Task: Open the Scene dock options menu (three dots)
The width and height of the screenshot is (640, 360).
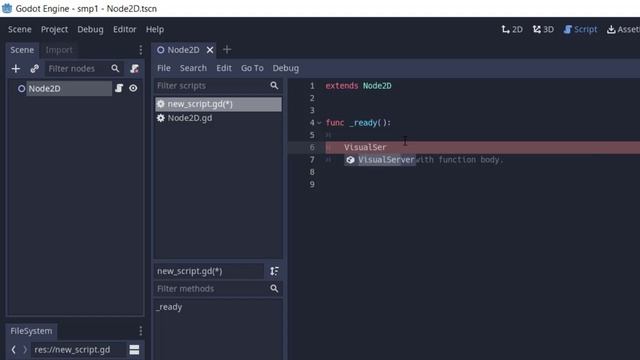Action: [x=140, y=50]
